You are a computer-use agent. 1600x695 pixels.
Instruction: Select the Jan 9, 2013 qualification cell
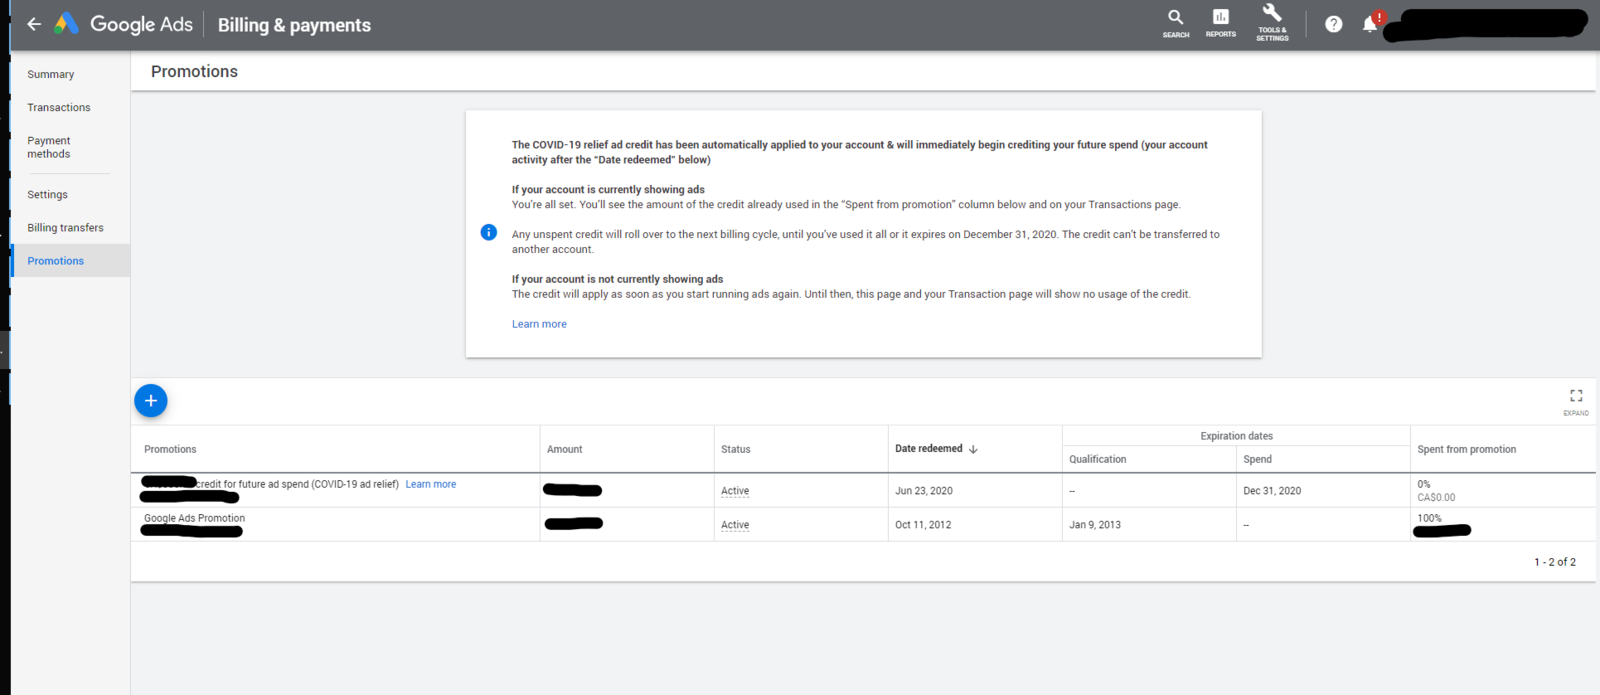point(1095,525)
